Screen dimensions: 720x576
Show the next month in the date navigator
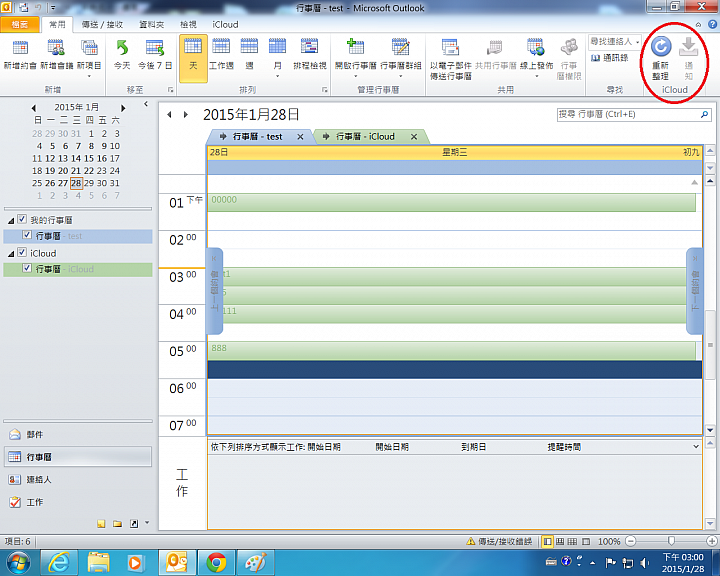pyautogui.click(x=123, y=108)
